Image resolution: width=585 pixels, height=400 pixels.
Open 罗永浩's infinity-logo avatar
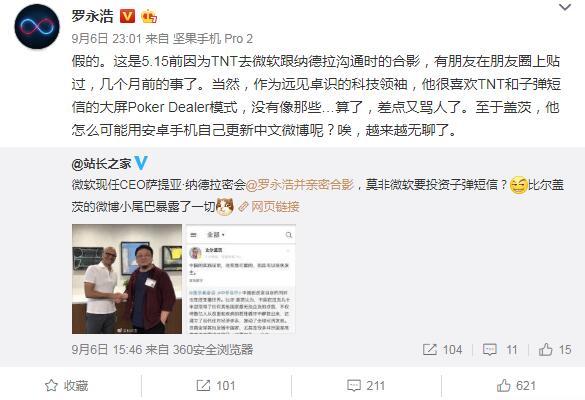tap(37, 26)
